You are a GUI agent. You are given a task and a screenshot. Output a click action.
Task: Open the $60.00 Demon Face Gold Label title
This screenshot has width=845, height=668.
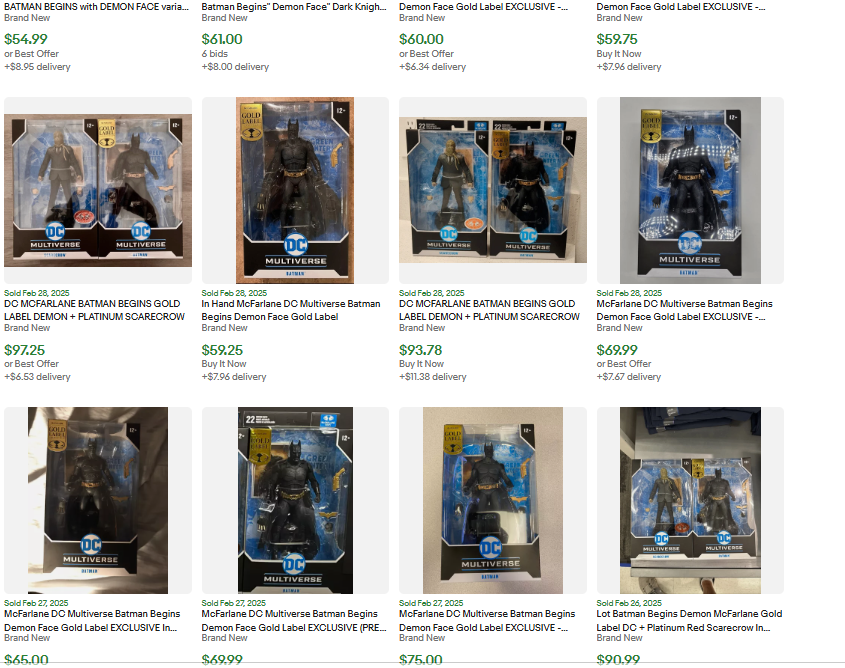coord(483,6)
